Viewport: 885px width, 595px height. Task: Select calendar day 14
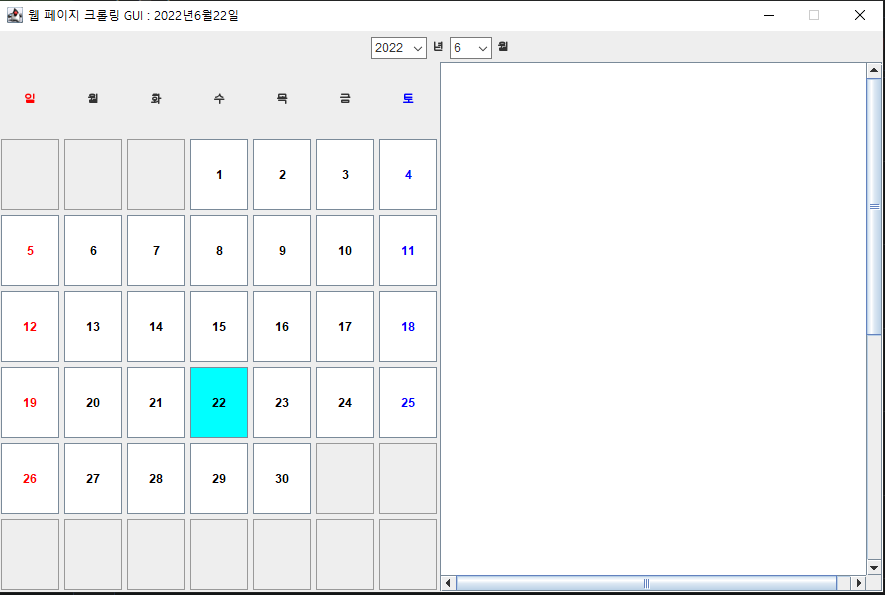coord(156,326)
